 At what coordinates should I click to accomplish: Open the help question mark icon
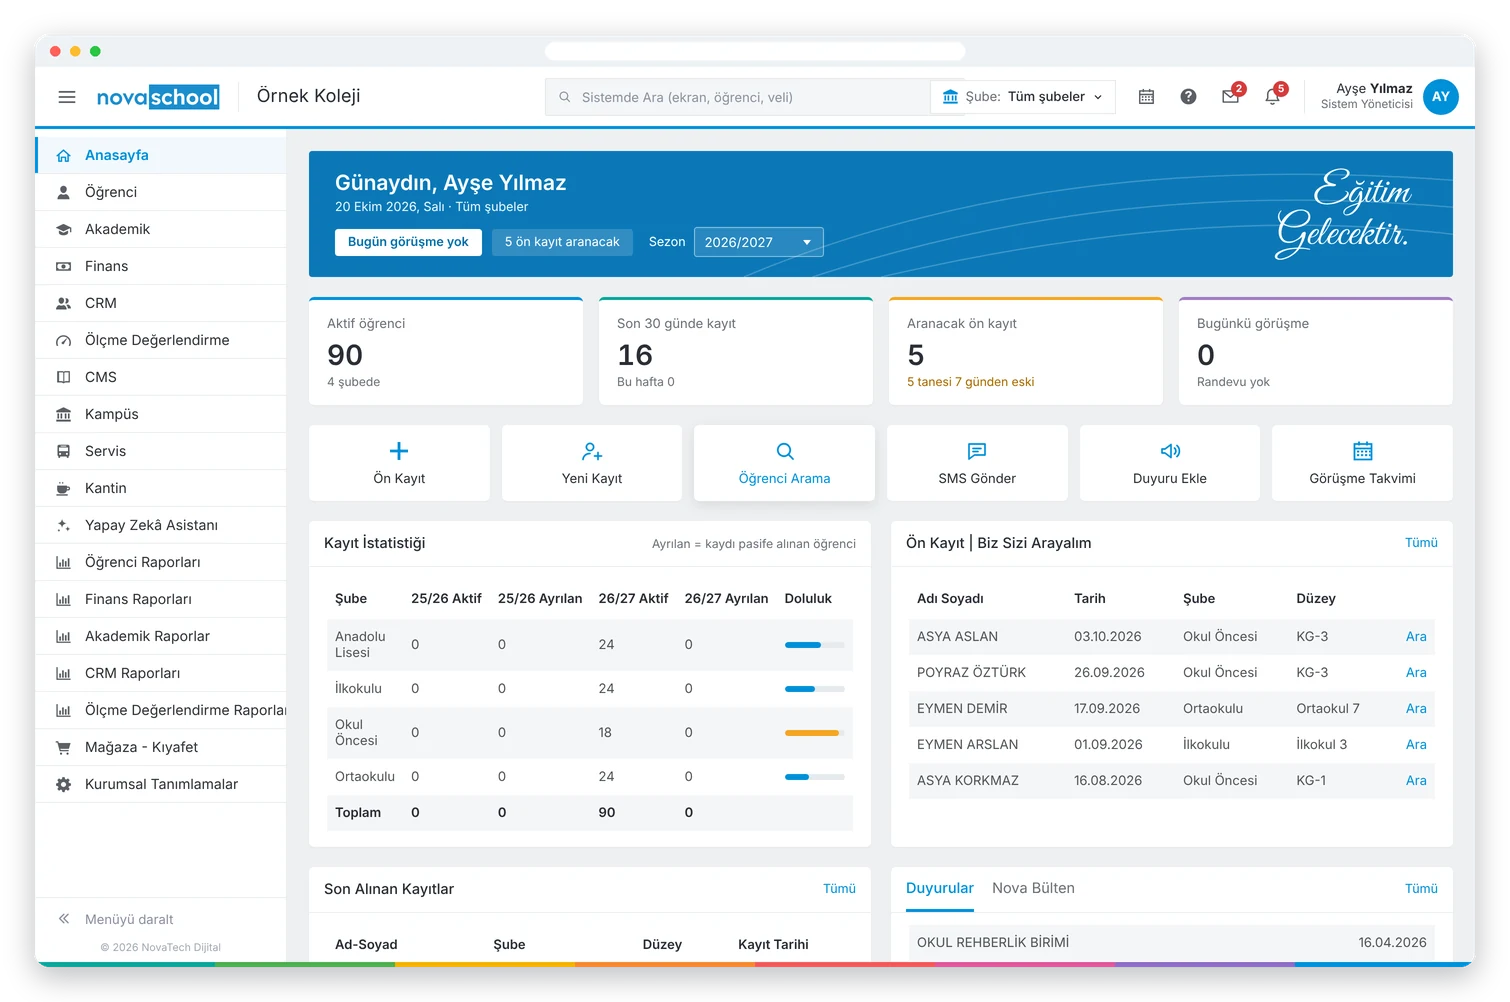click(x=1188, y=97)
